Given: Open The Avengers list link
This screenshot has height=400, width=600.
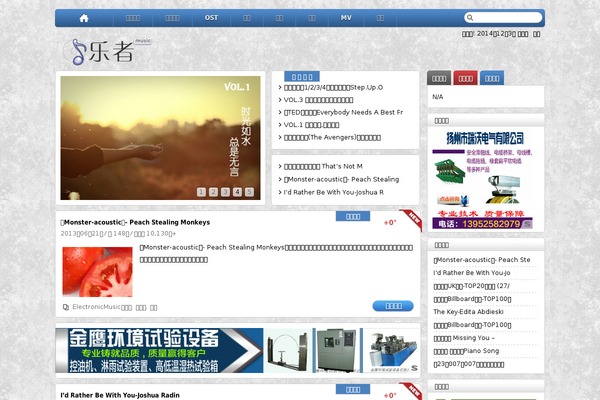Looking at the screenshot, I should click(332, 137).
